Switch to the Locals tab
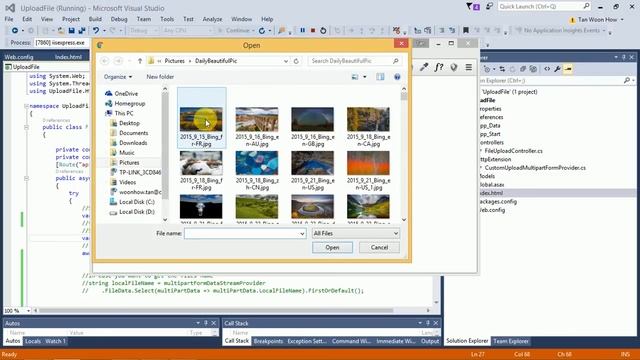Image resolution: width=640 pixels, height=360 pixels. pyautogui.click(x=33, y=341)
